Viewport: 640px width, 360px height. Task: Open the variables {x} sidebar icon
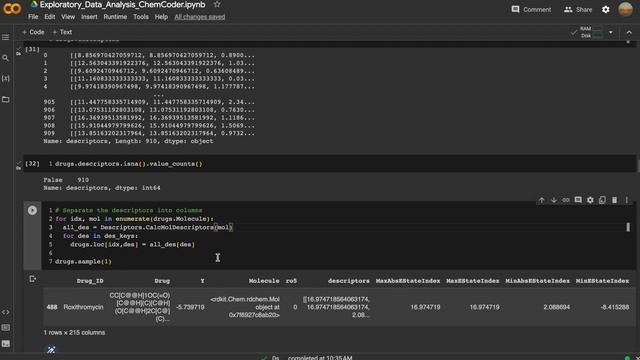(x=6, y=78)
